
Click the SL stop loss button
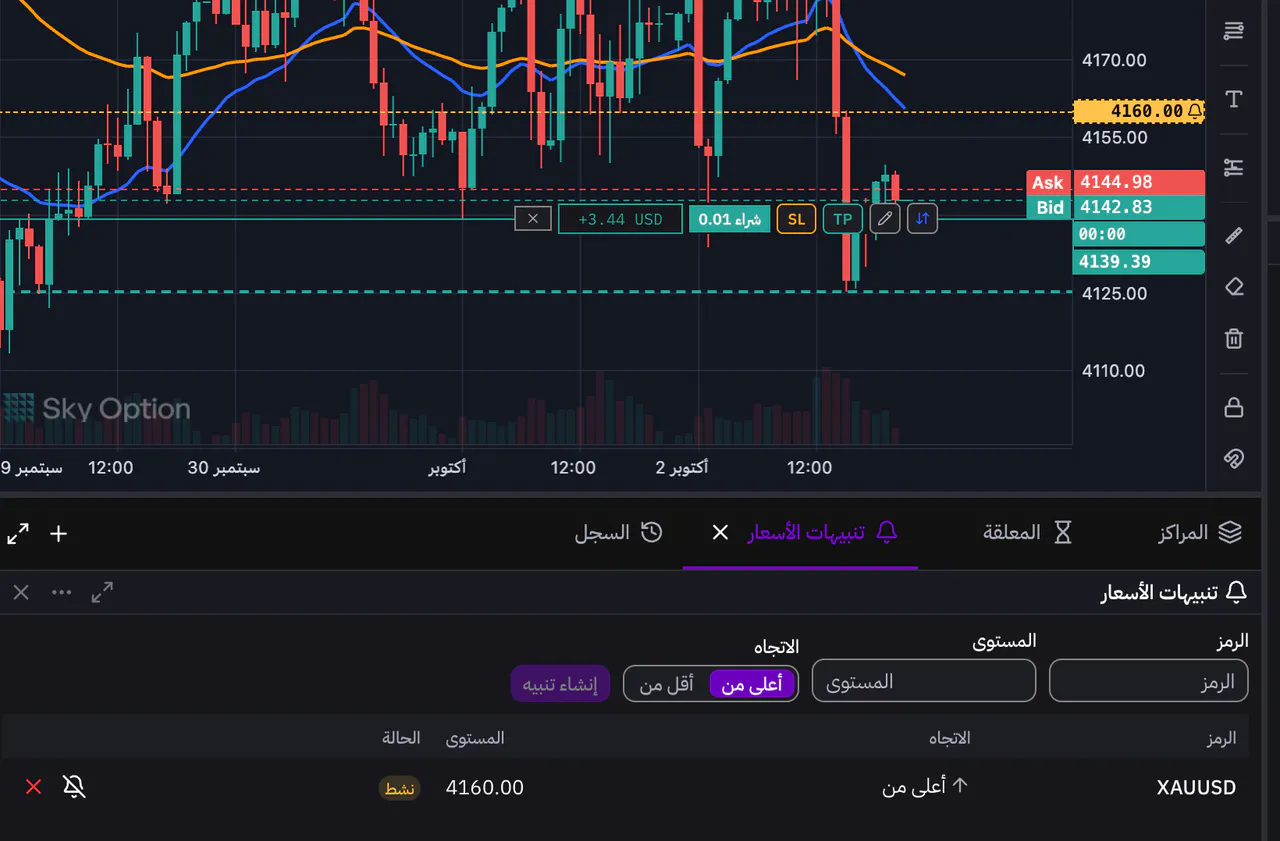click(x=796, y=219)
